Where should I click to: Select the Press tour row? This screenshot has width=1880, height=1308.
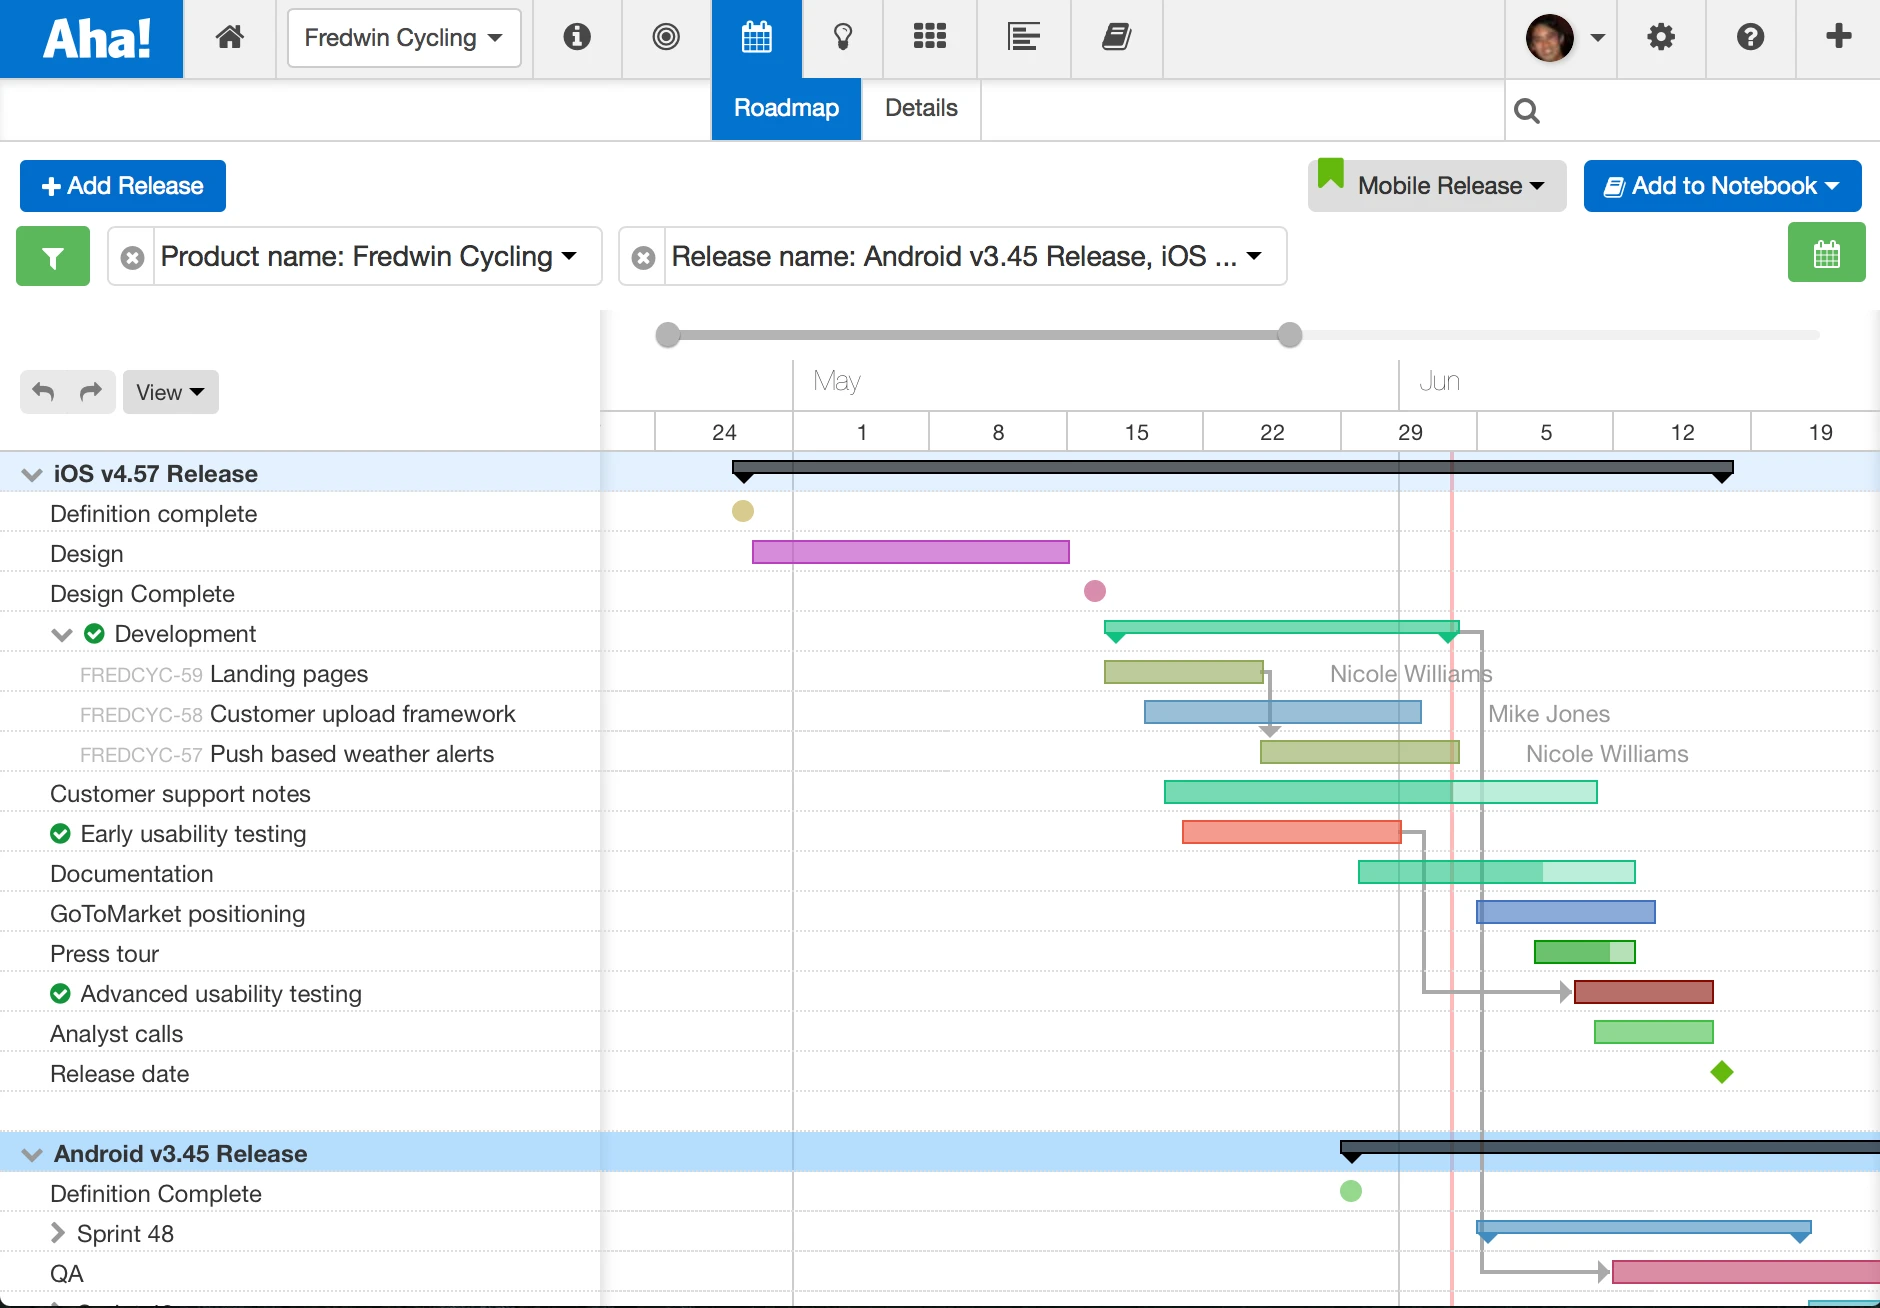(104, 954)
